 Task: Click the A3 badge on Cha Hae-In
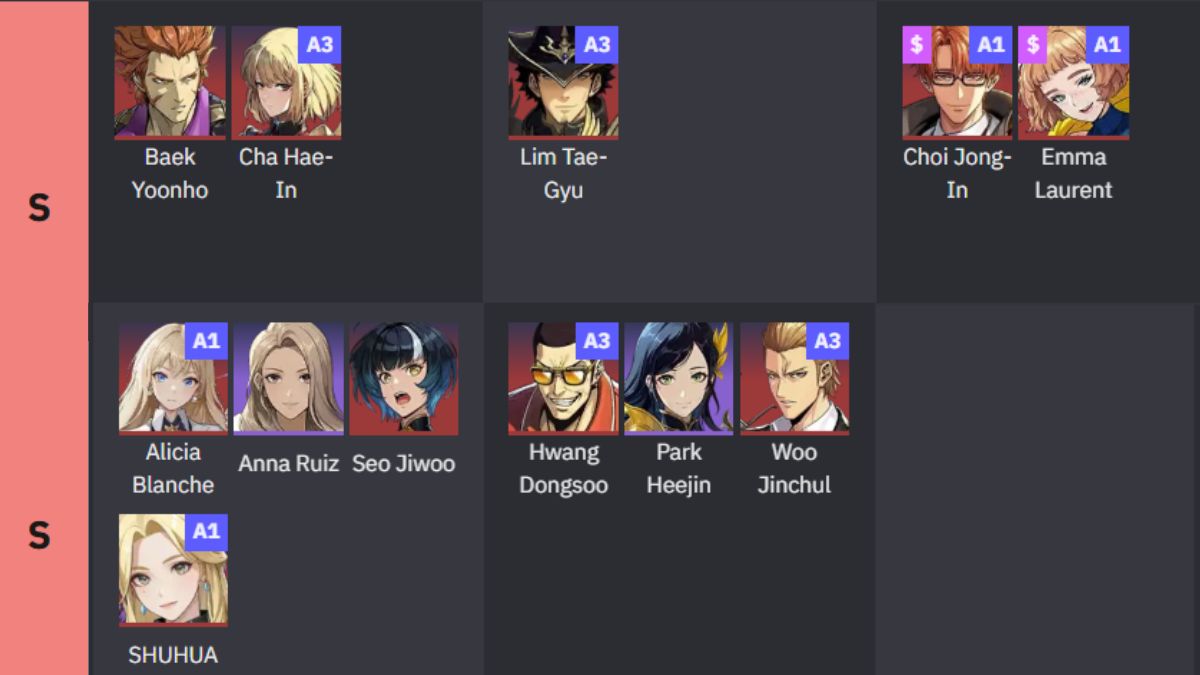point(320,45)
